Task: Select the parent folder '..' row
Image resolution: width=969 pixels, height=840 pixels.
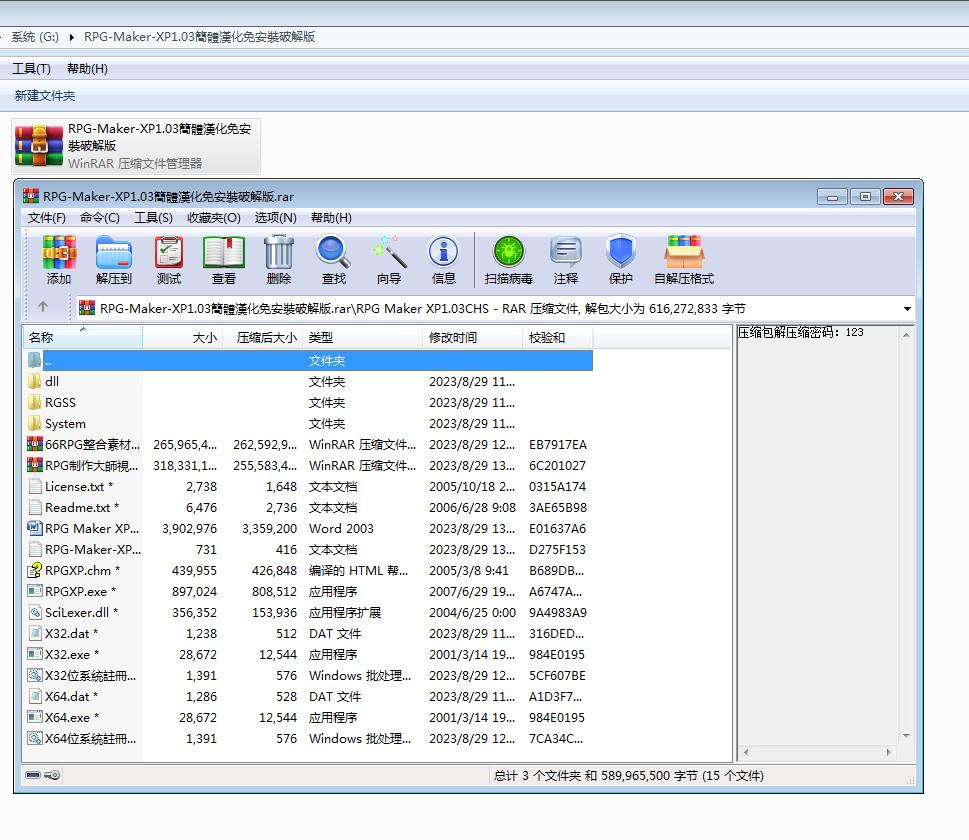Action: 309,360
